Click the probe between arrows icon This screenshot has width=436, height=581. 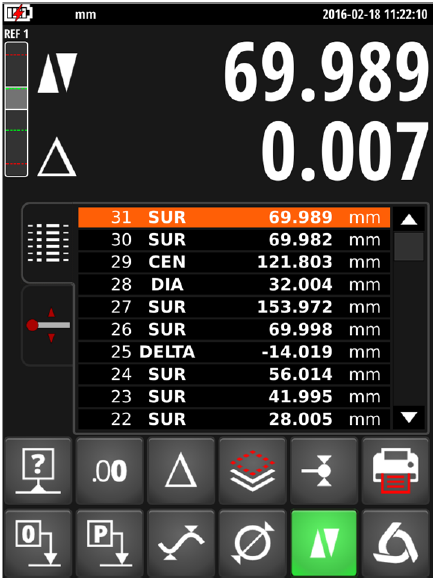324,471
